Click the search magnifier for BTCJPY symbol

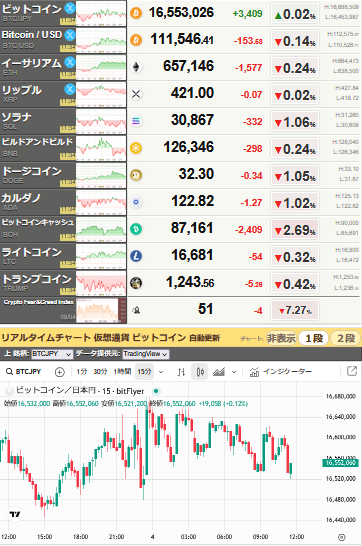pos(9,372)
